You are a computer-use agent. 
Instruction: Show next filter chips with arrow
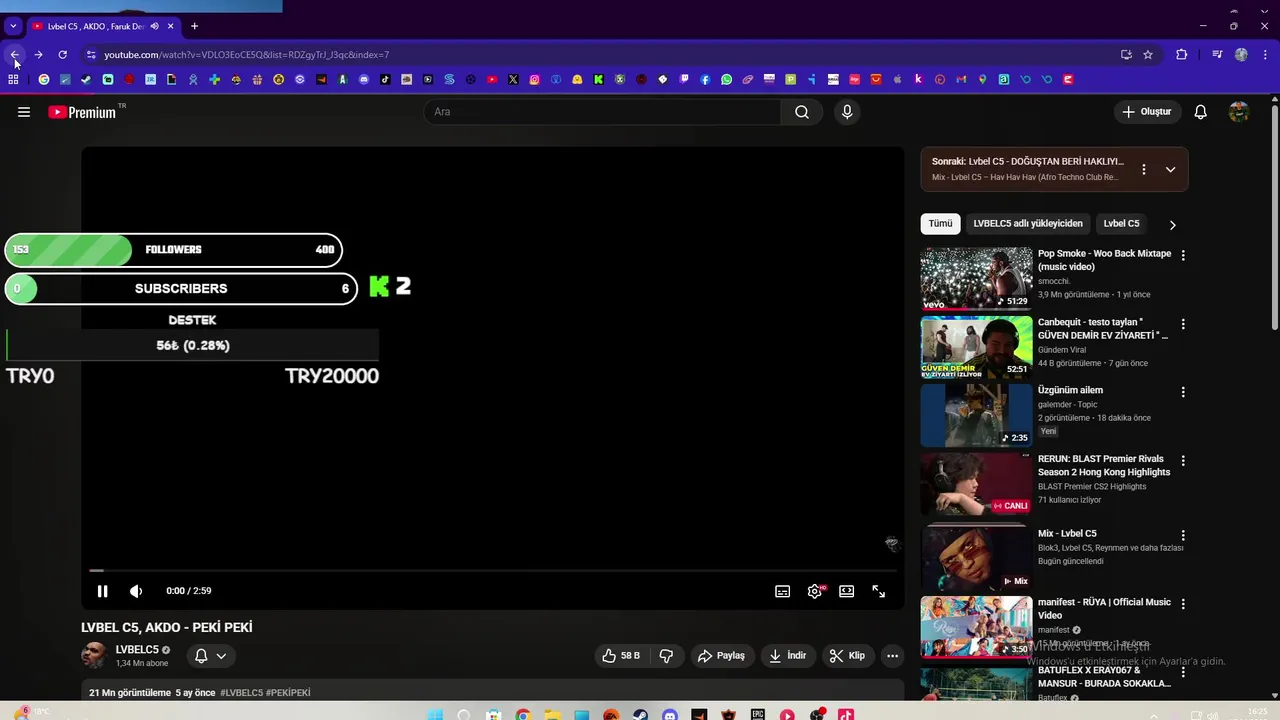(1172, 225)
